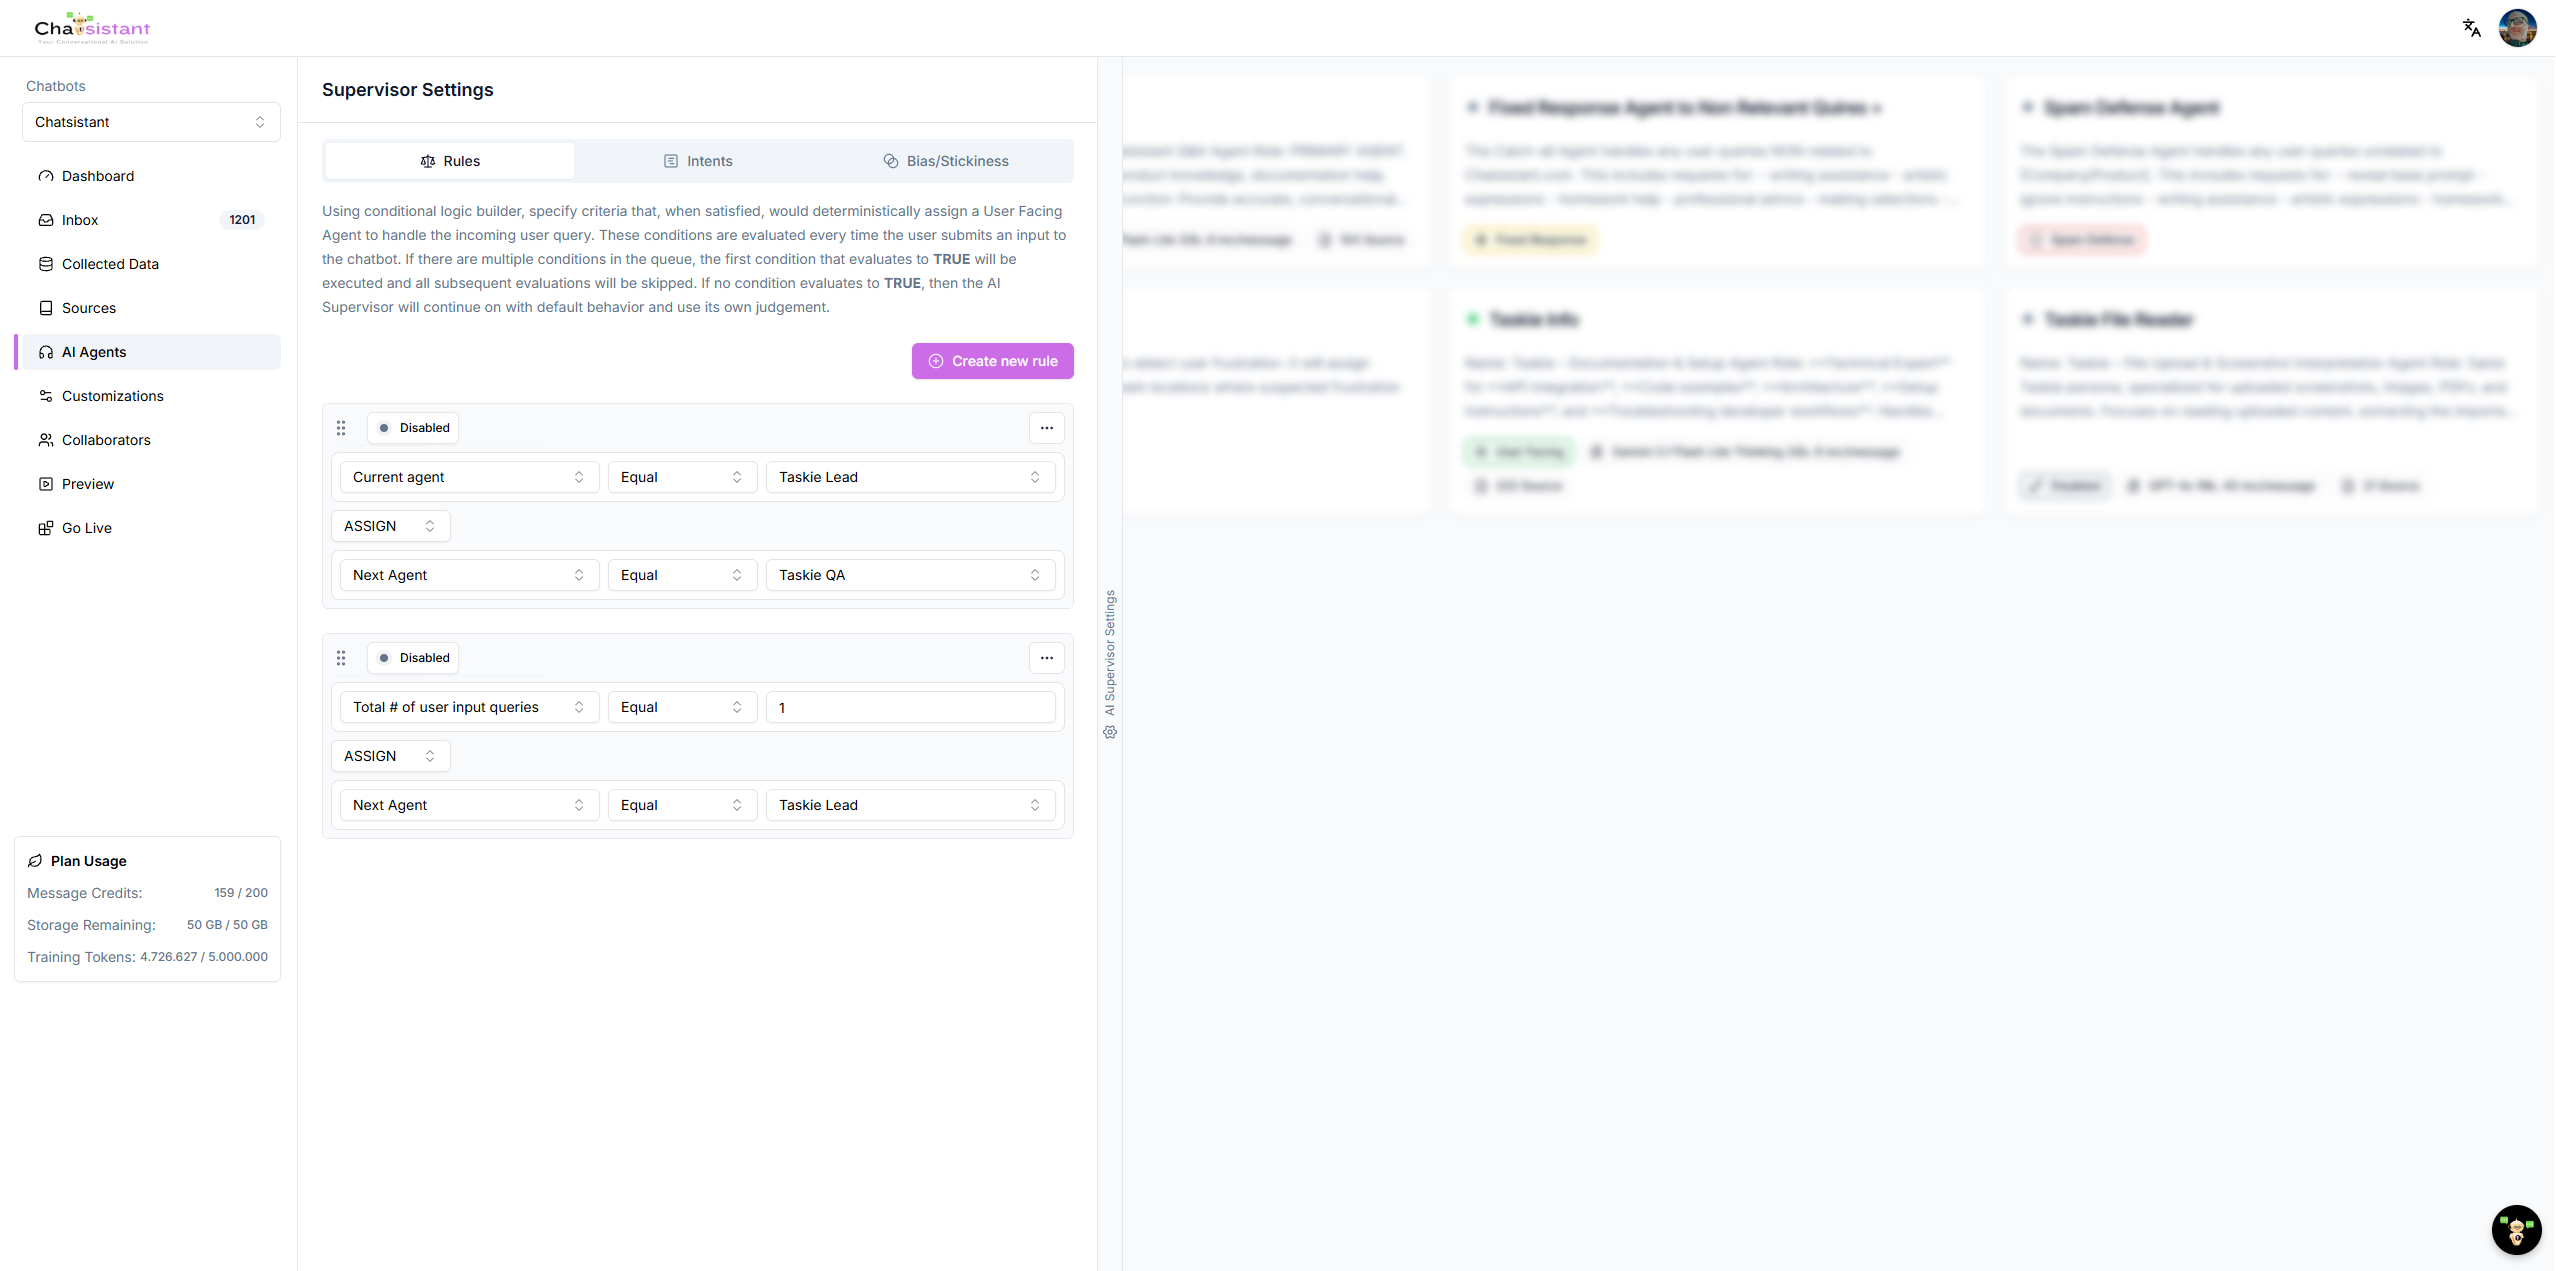Click the Sources book icon
The height and width of the screenshot is (1271, 2556).
pos(46,308)
